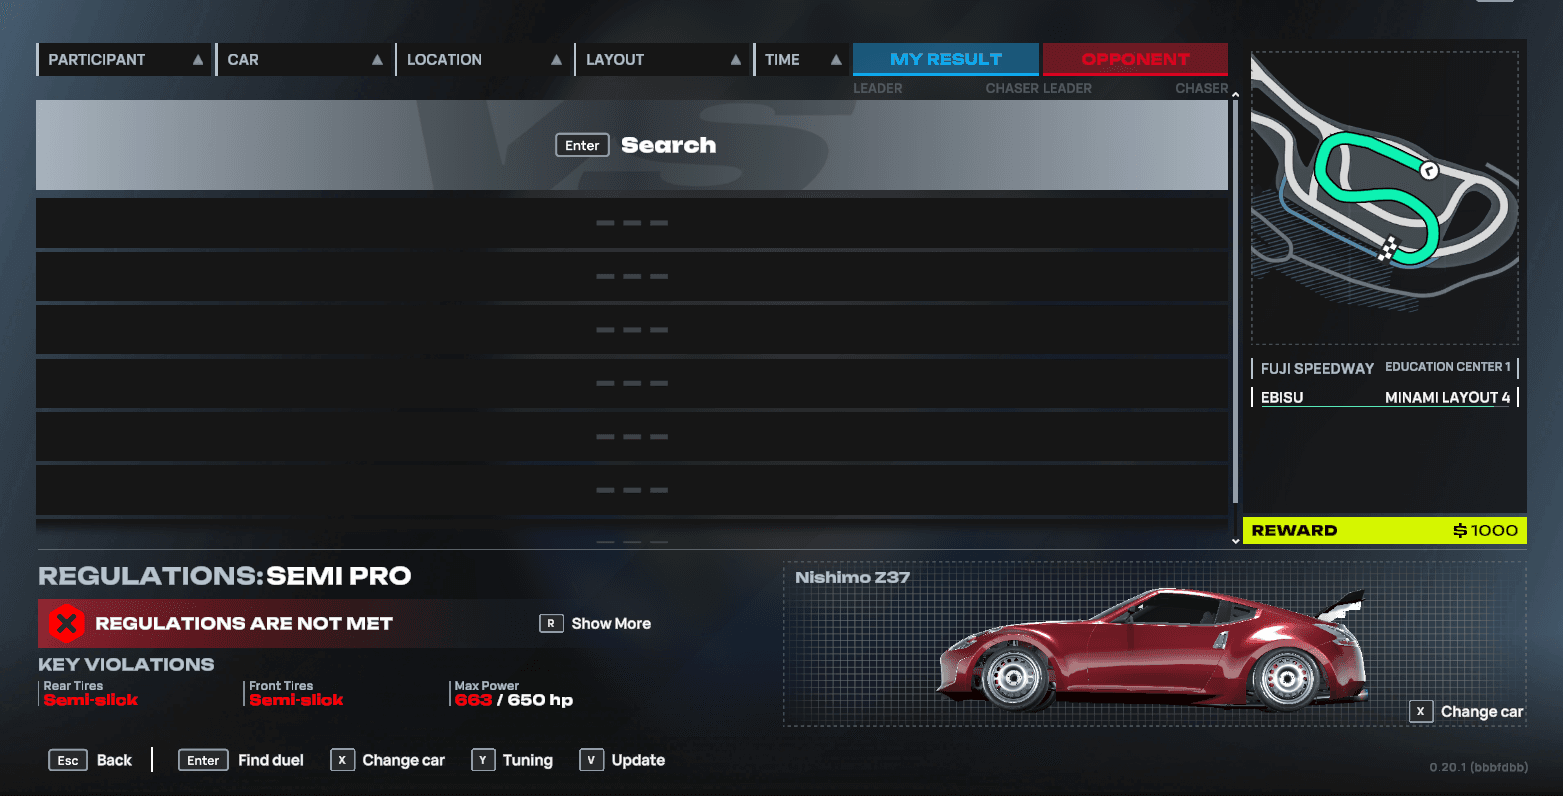
Task: Click the Nishimo Z37 car image
Action: coord(1152,649)
